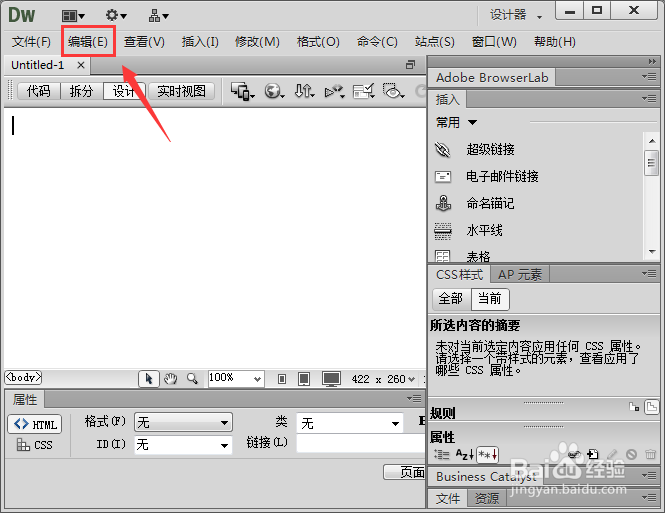Switch to the AP 元素 tab
The height and width of the screenshot is (513, 665).
pos(520,274)
